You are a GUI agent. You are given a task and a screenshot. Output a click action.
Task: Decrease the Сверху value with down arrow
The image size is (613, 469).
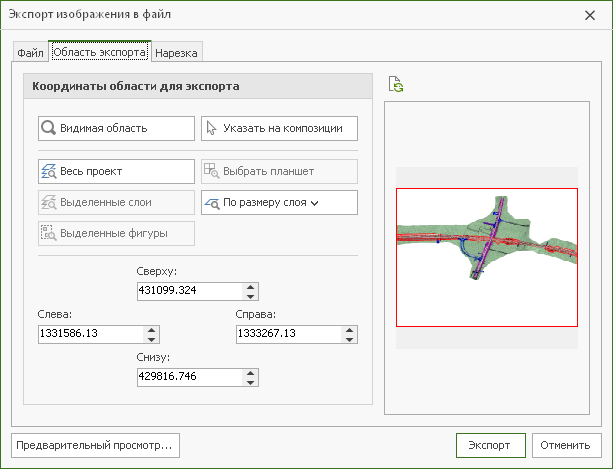[x=251, y=296]
